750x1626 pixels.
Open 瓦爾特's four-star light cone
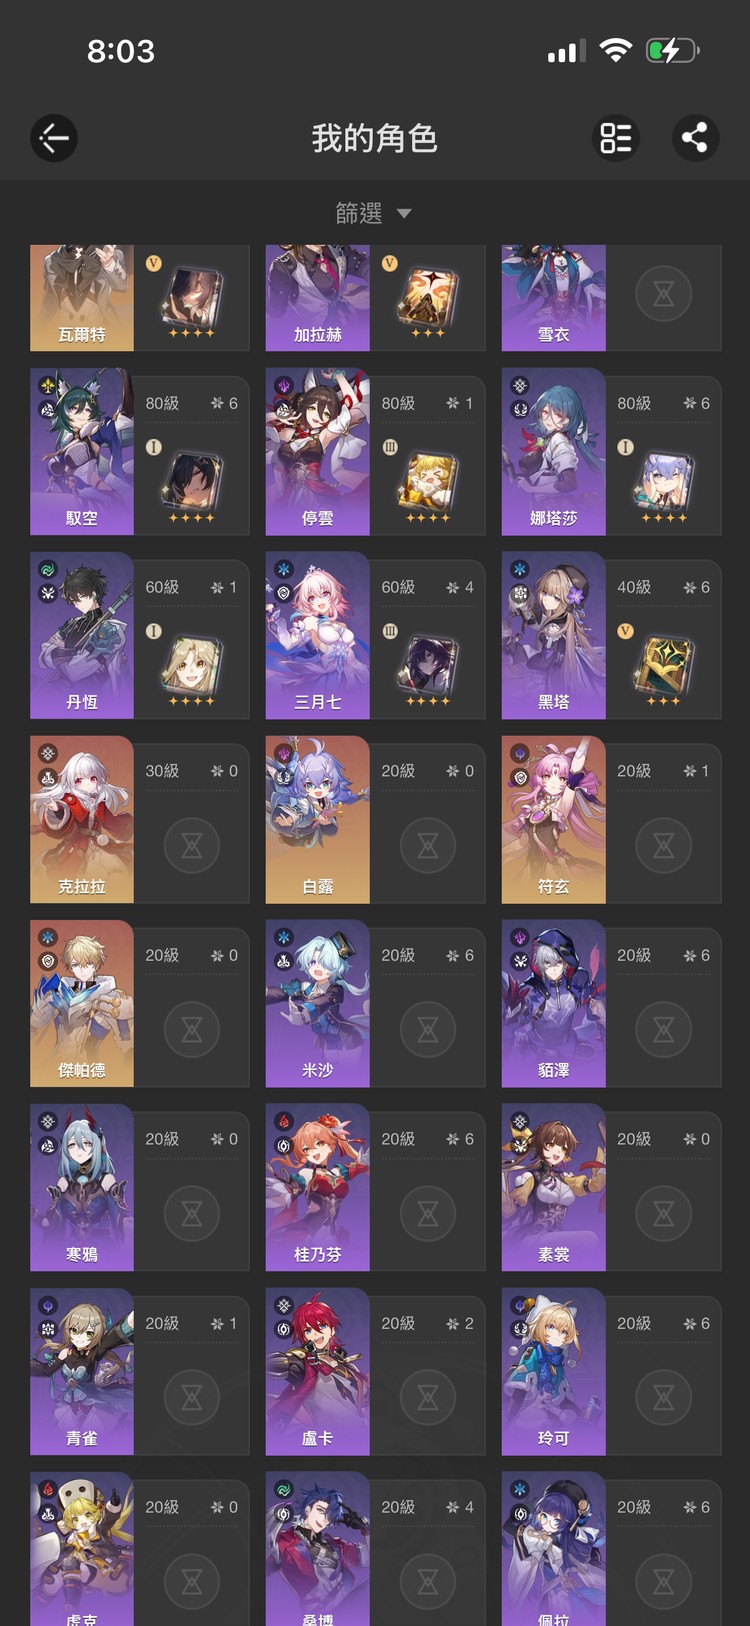click(191, 298)
